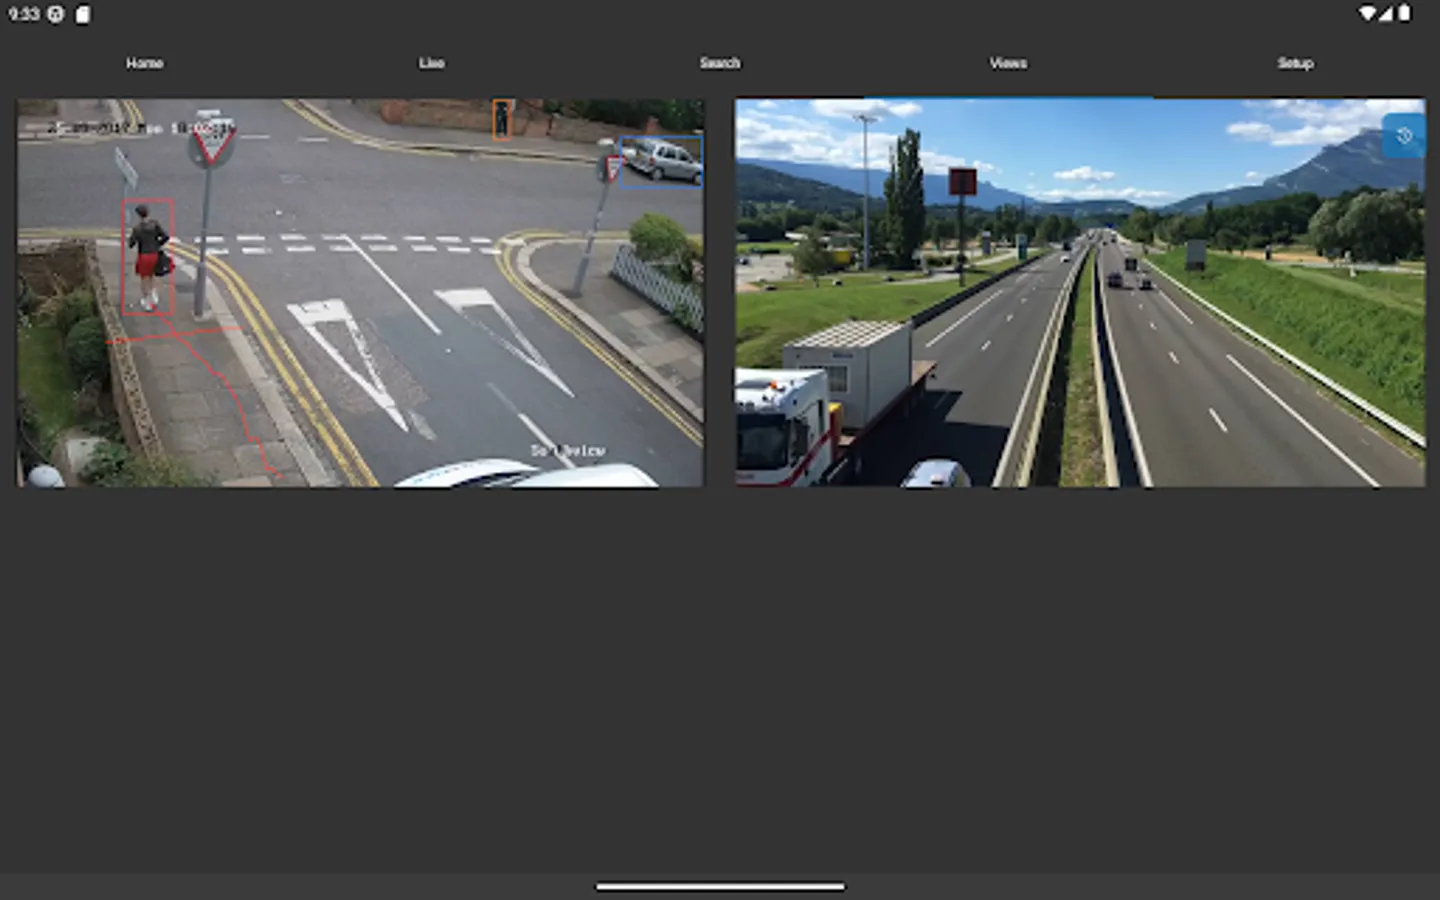
Task: Select the pedestrian detection in the red box
Action: [x=147, y=255]
